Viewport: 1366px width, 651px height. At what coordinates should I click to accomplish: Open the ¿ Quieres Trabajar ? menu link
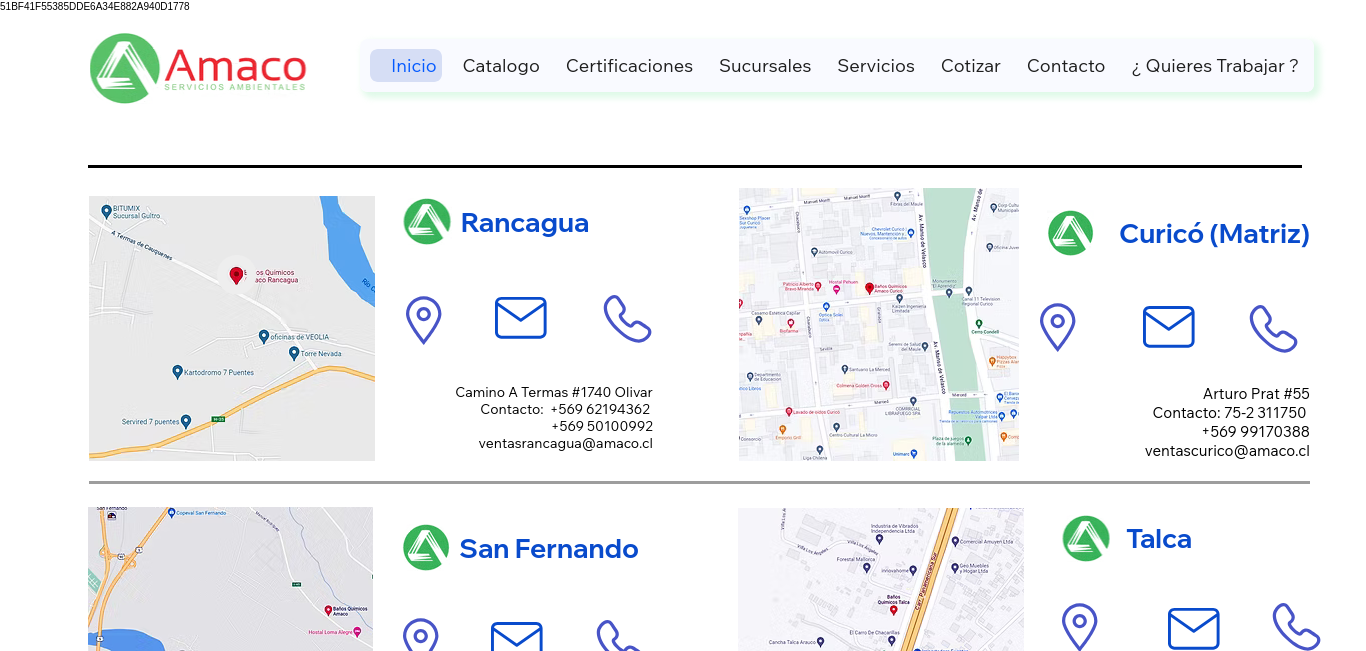(1215, 66)
